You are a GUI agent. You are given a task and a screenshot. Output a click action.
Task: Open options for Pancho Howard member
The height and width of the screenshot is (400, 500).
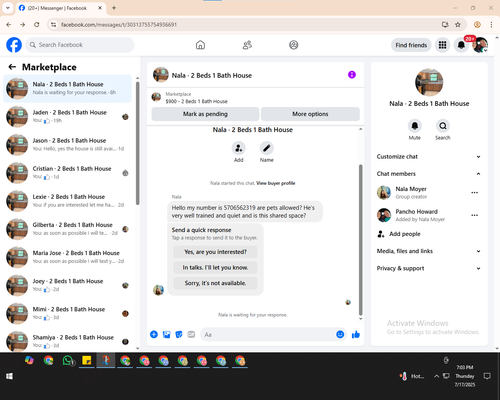tap(475, 215)
